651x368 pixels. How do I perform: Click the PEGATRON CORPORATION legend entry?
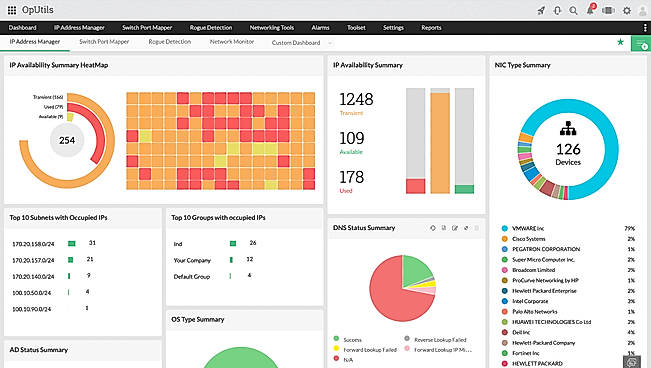pyautogui.click(x=541, y=249)
